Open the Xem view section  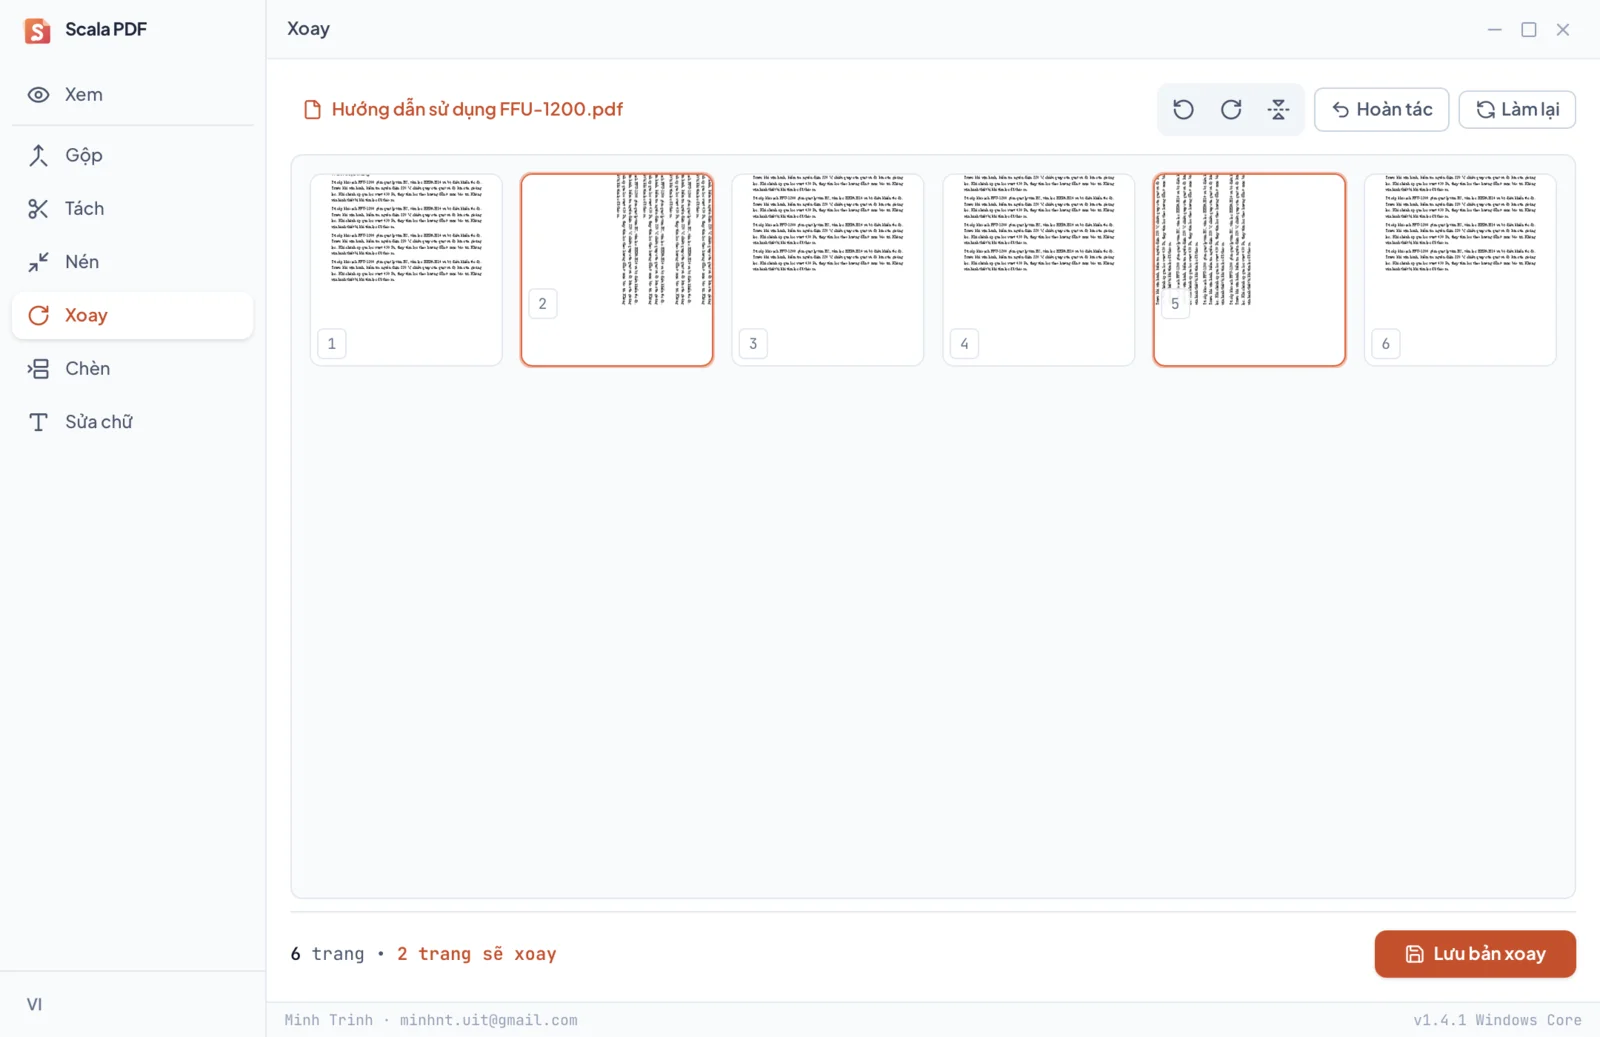[132, 94]
